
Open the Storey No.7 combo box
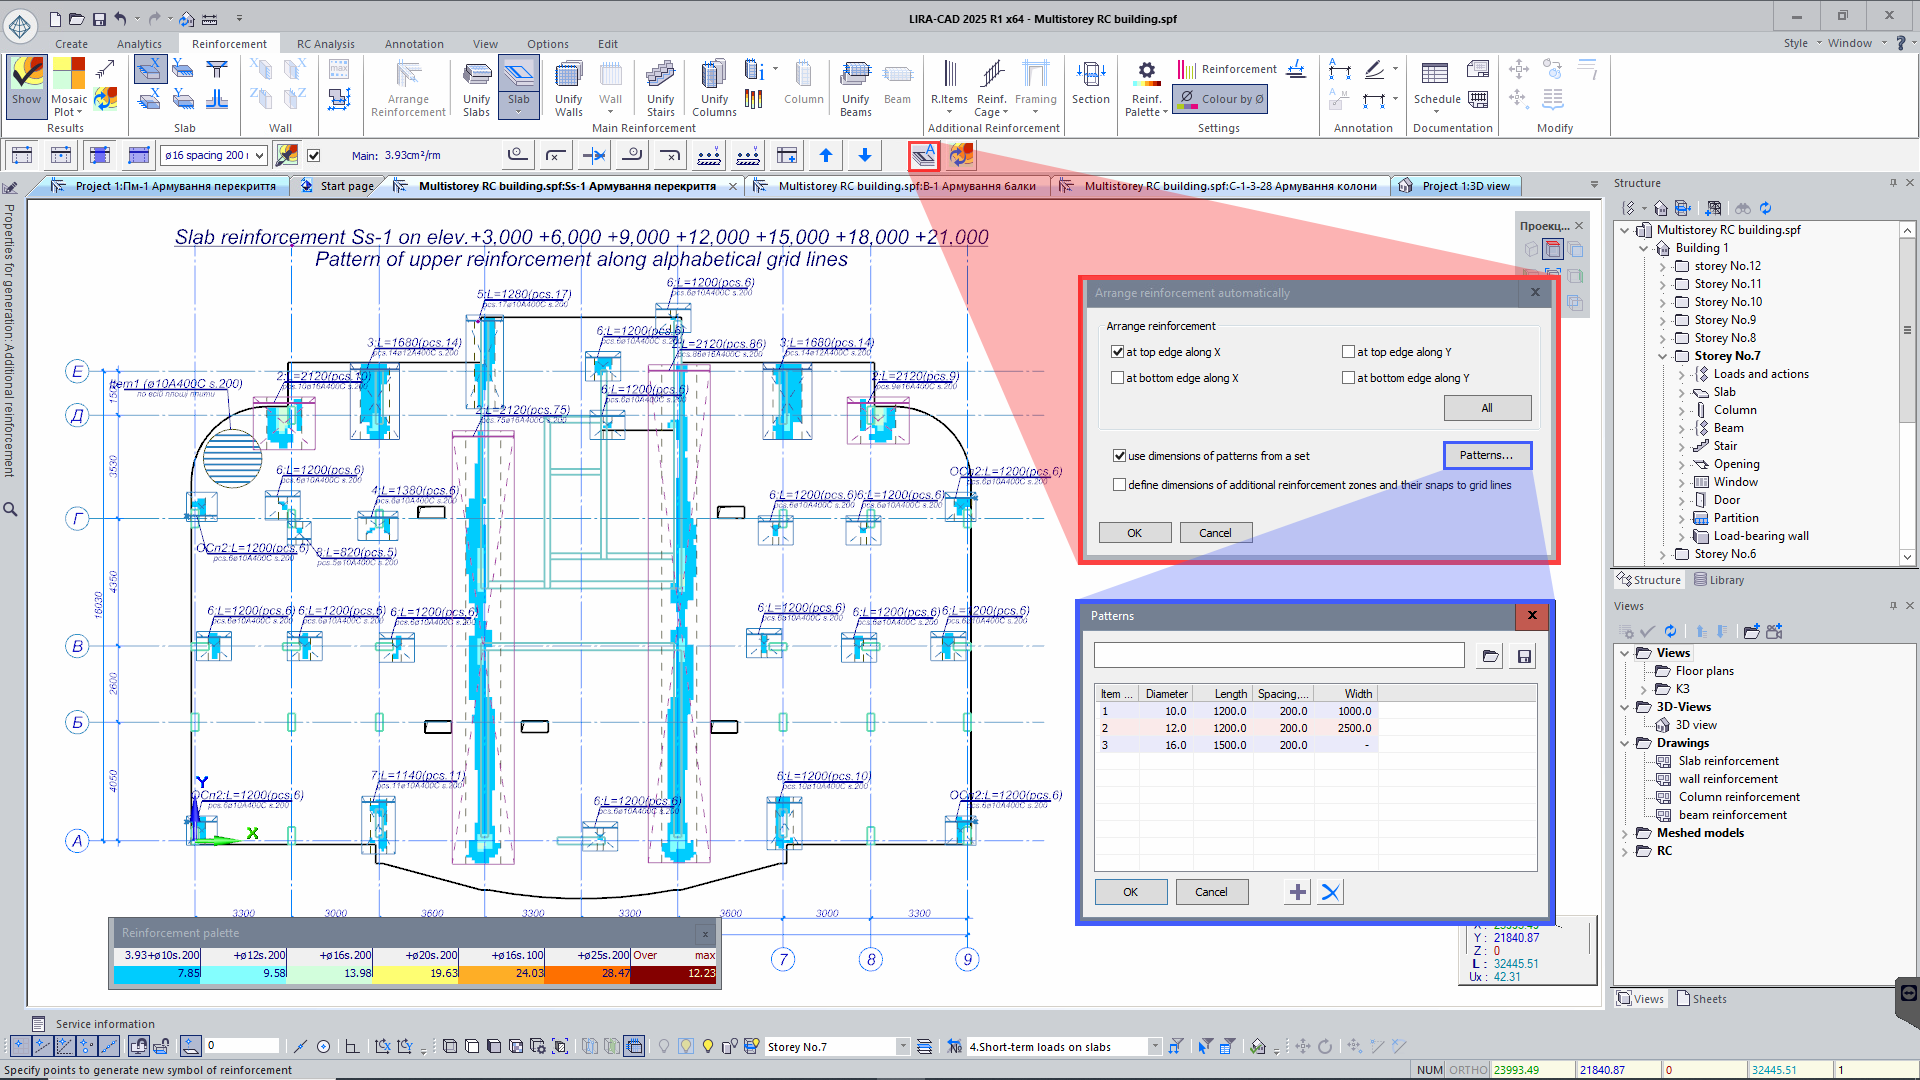[x=902, y=1047]
